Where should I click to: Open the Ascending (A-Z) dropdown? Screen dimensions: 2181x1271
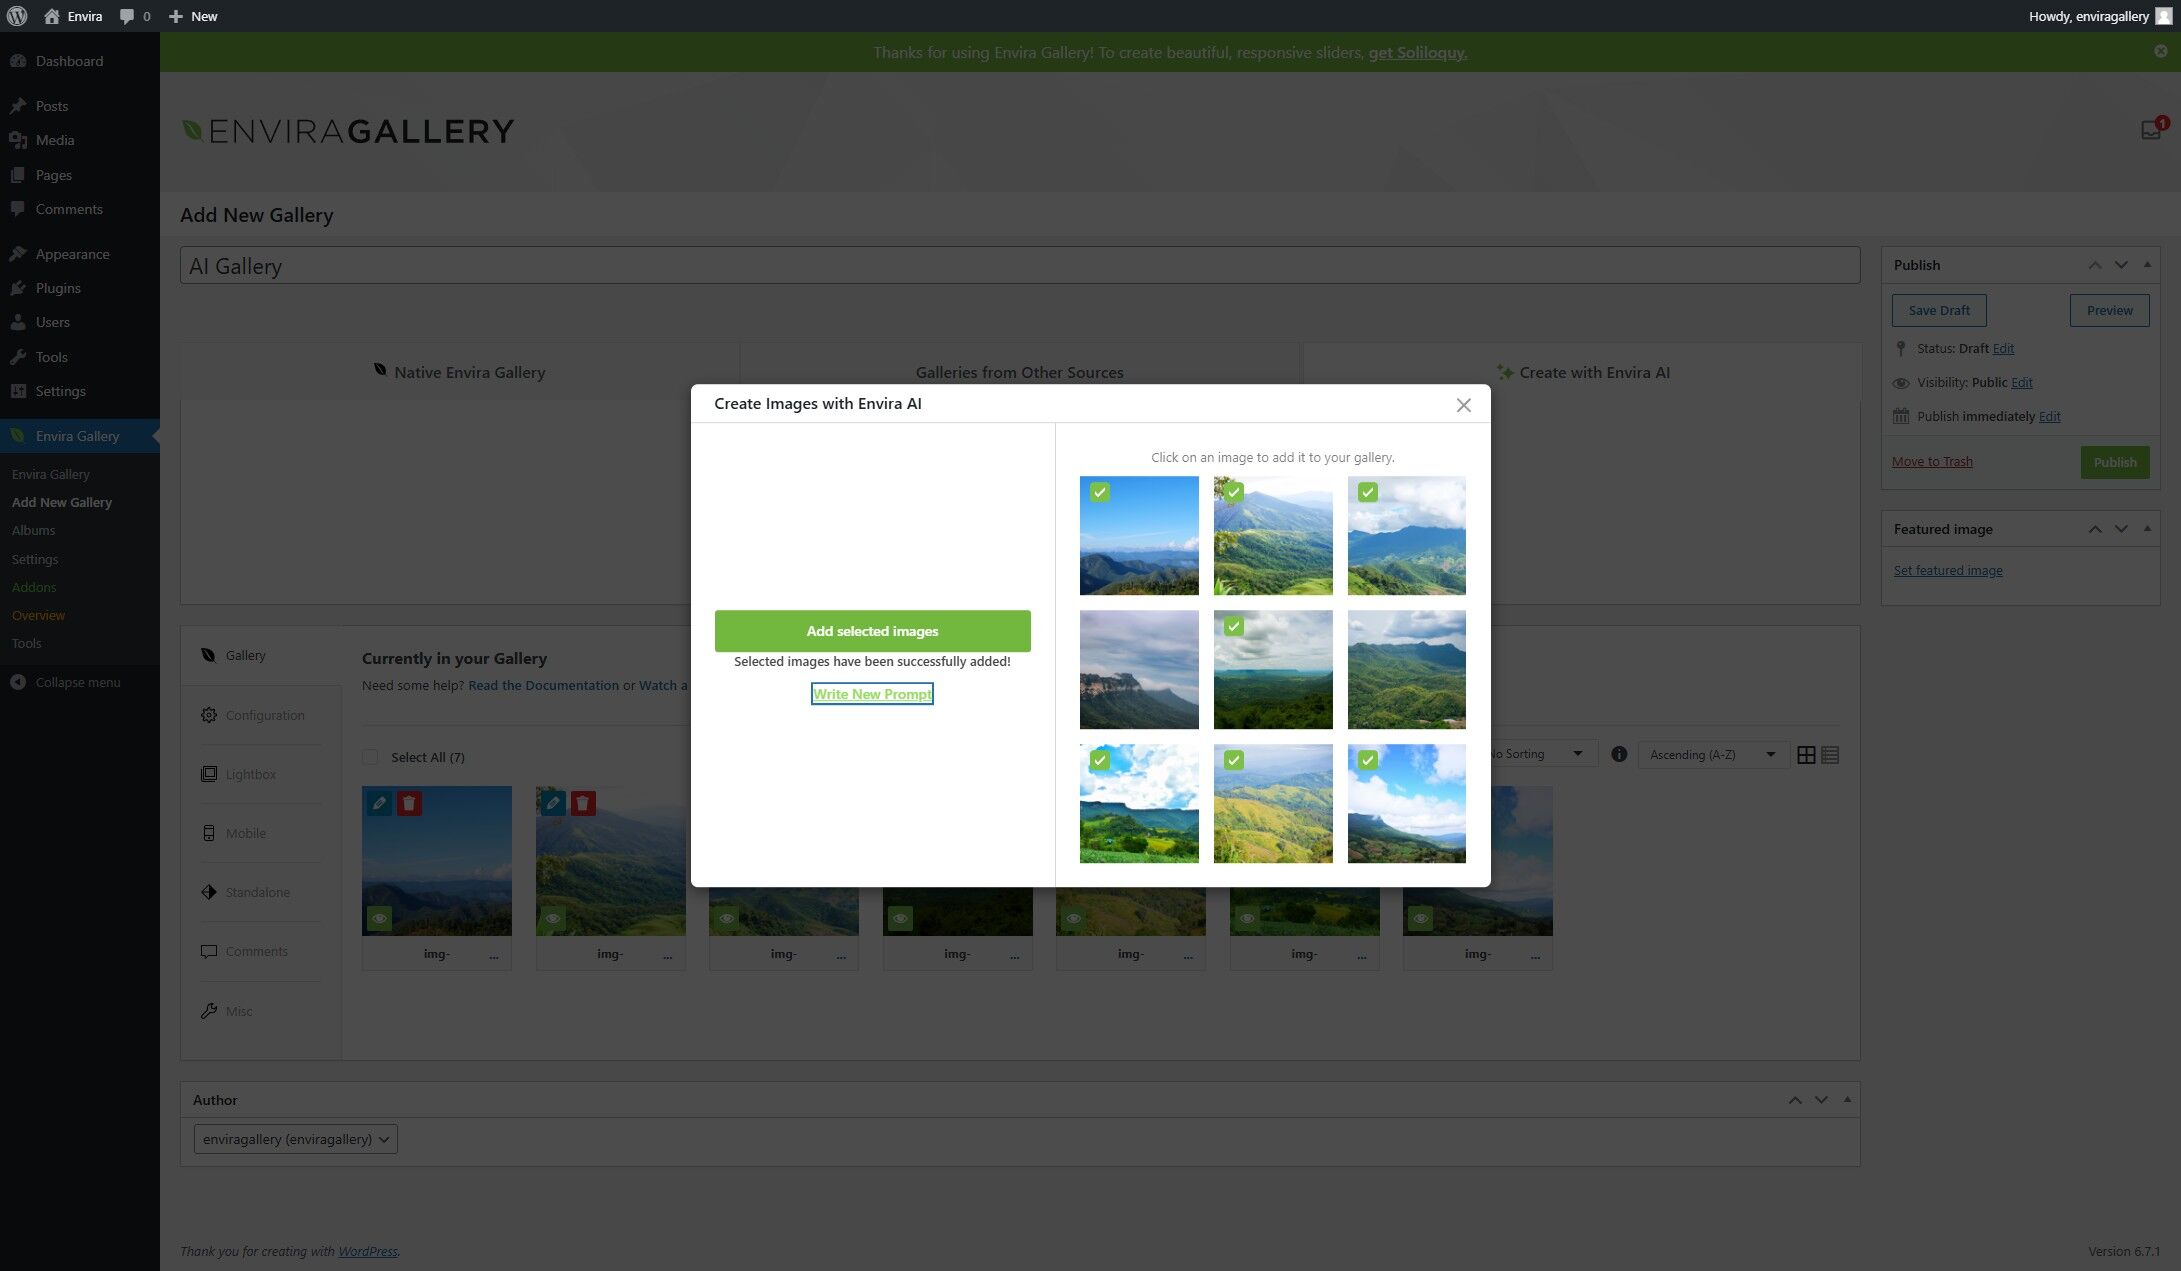tap(1712, 754)
